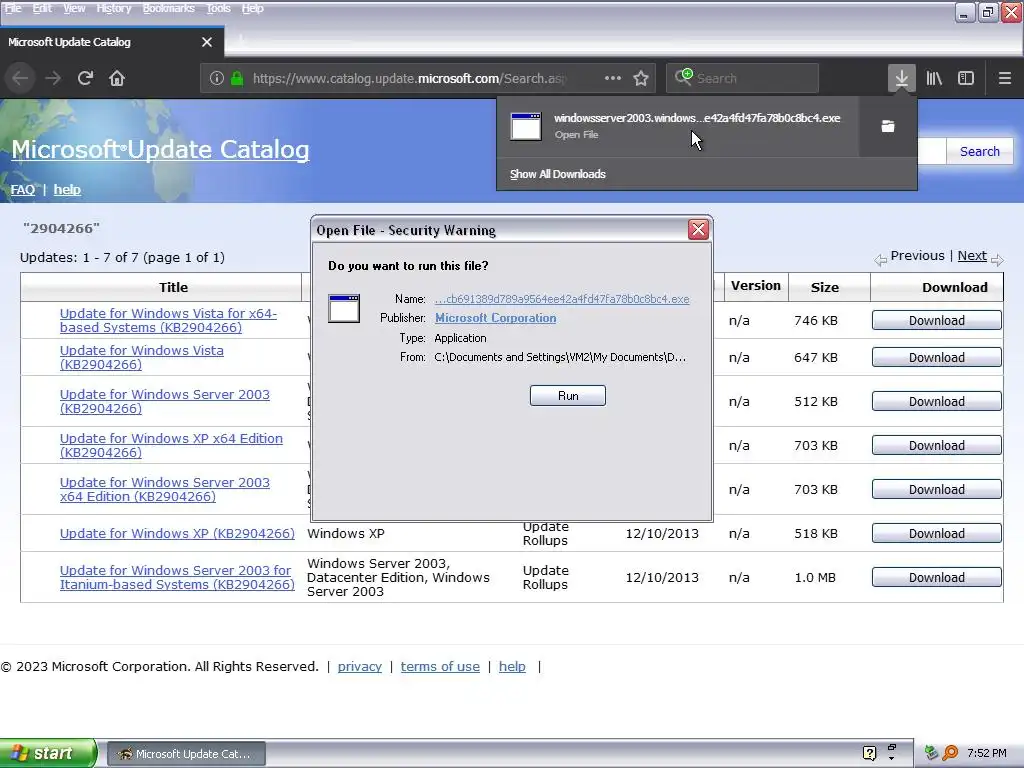Click the downloaded exe file icon
This screenshot has height=768, width=1024.
[x=526, y=126]
